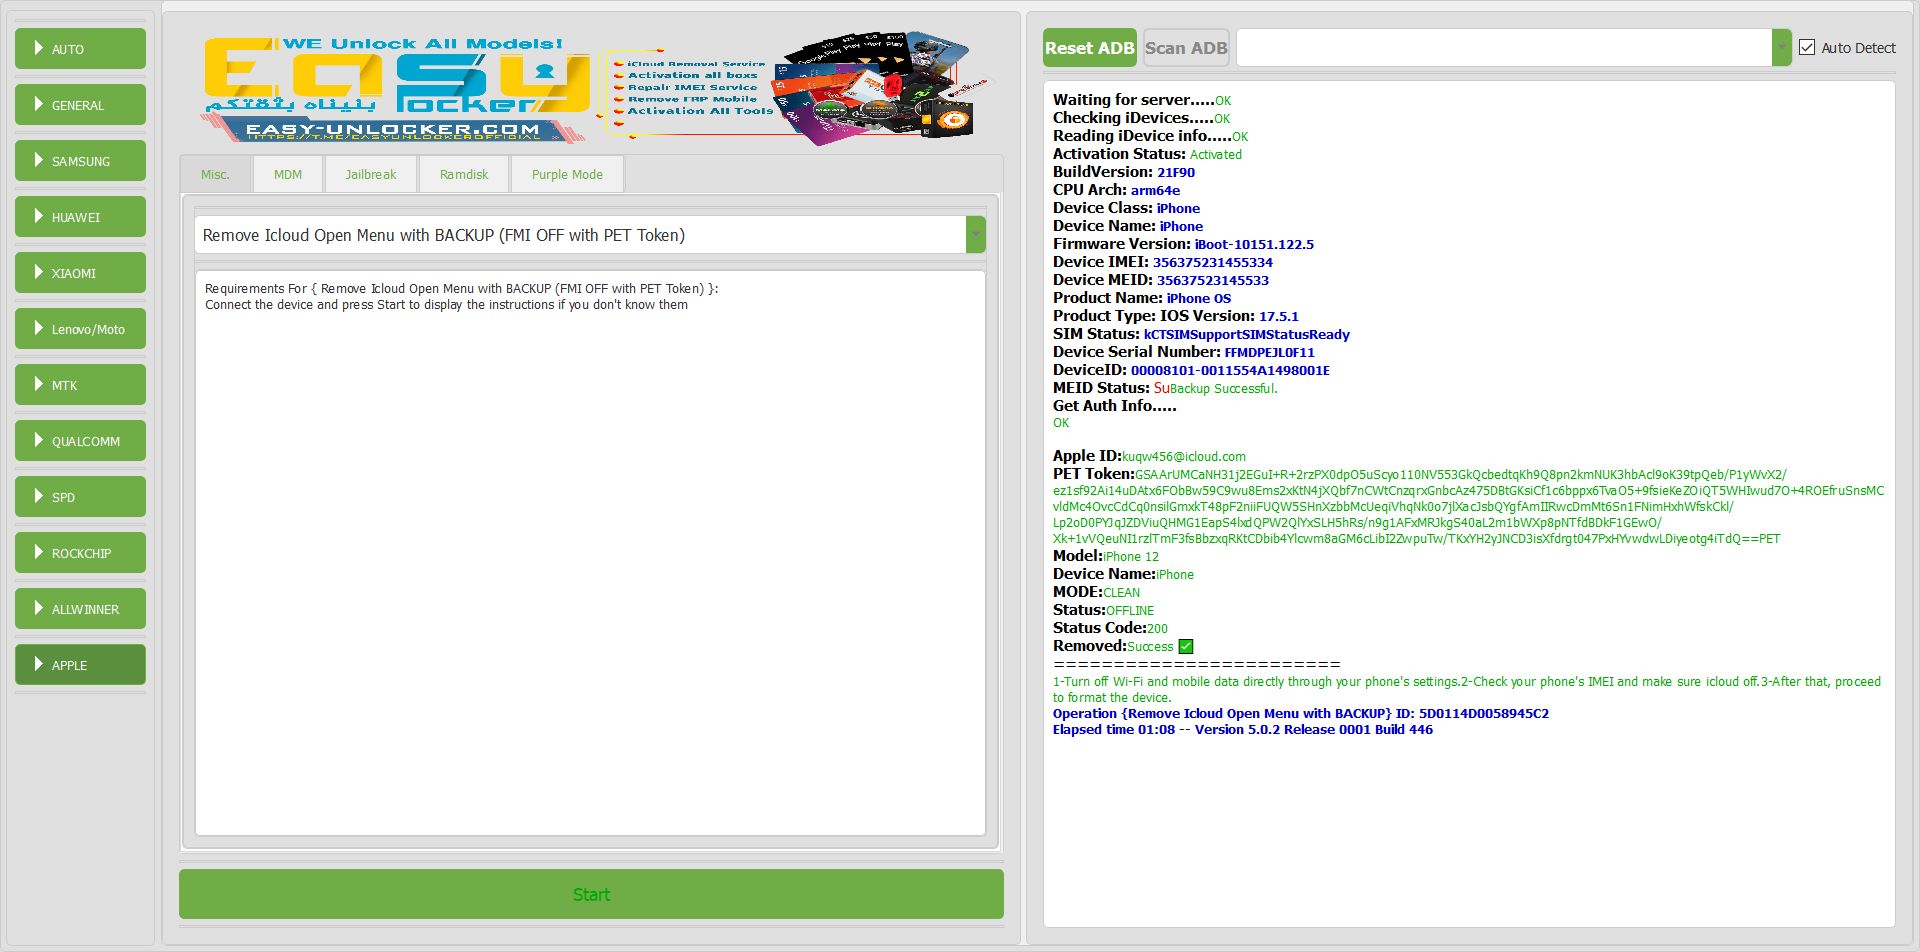
Task: Click the CPU Arch arm64e value
Action: click(x=1155, y=190)
